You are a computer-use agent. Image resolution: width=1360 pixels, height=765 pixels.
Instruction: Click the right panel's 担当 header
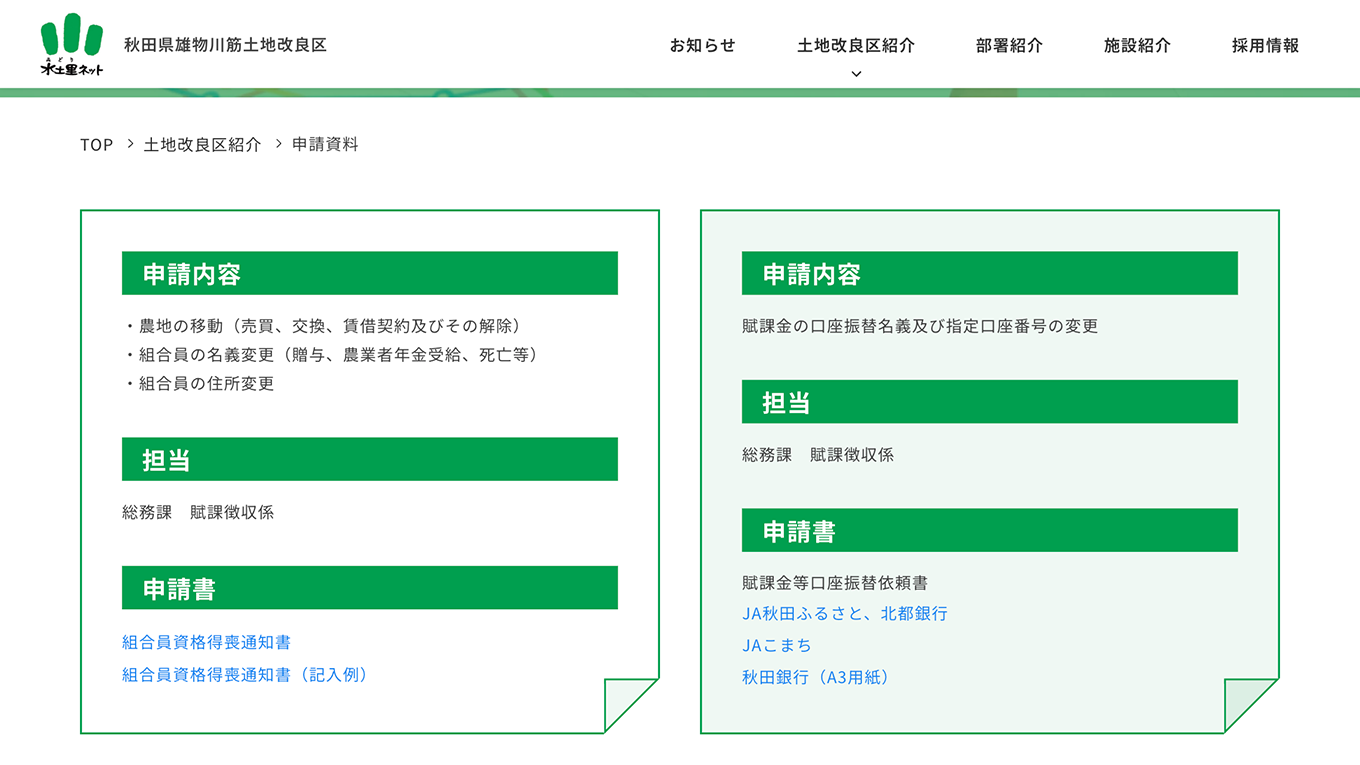(989, 401)
